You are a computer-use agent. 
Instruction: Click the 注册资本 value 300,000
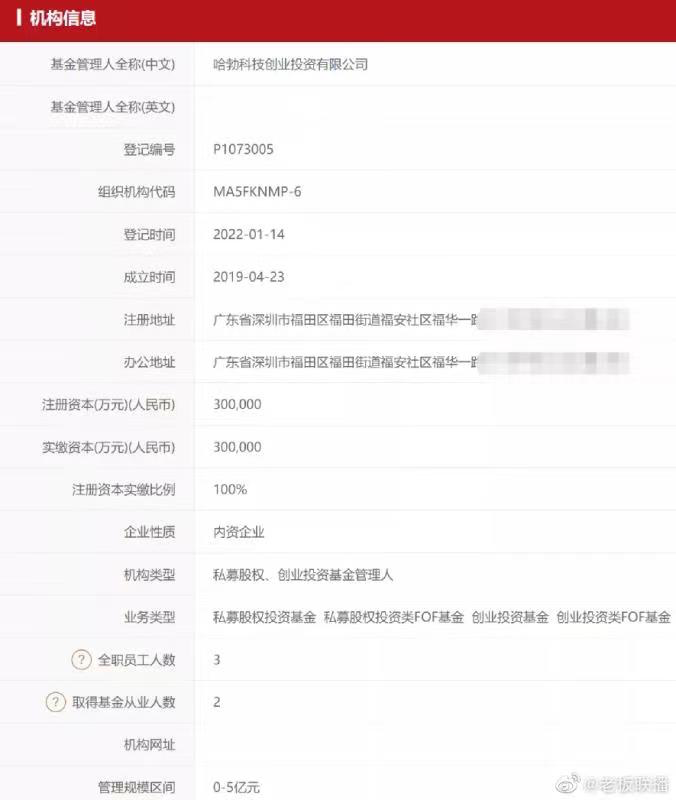237,405
